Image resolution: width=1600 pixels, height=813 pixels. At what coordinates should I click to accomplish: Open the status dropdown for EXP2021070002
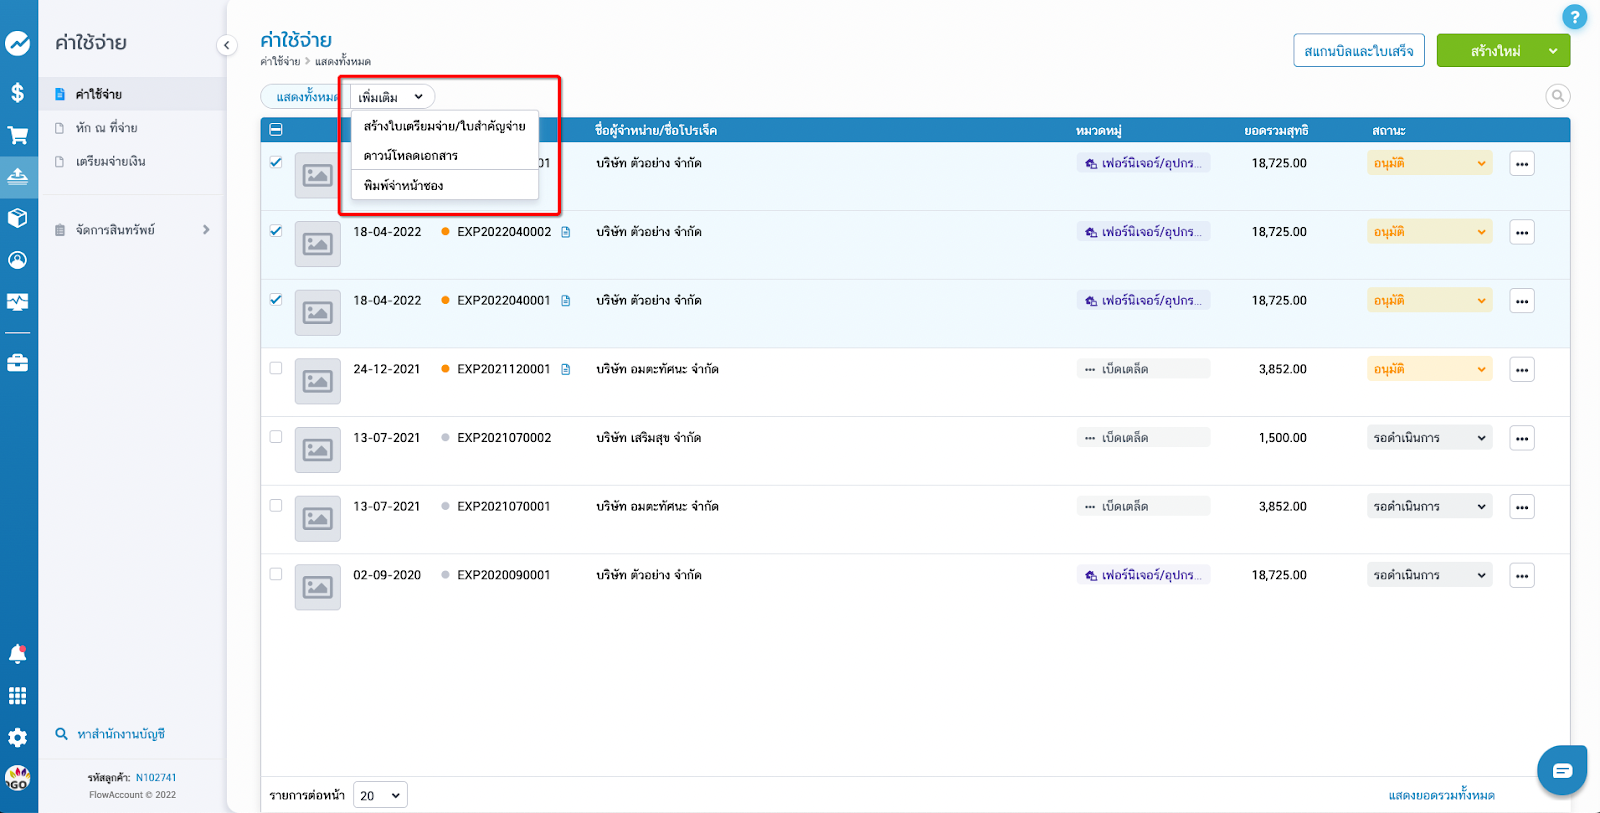click(x=1429, y=438)
